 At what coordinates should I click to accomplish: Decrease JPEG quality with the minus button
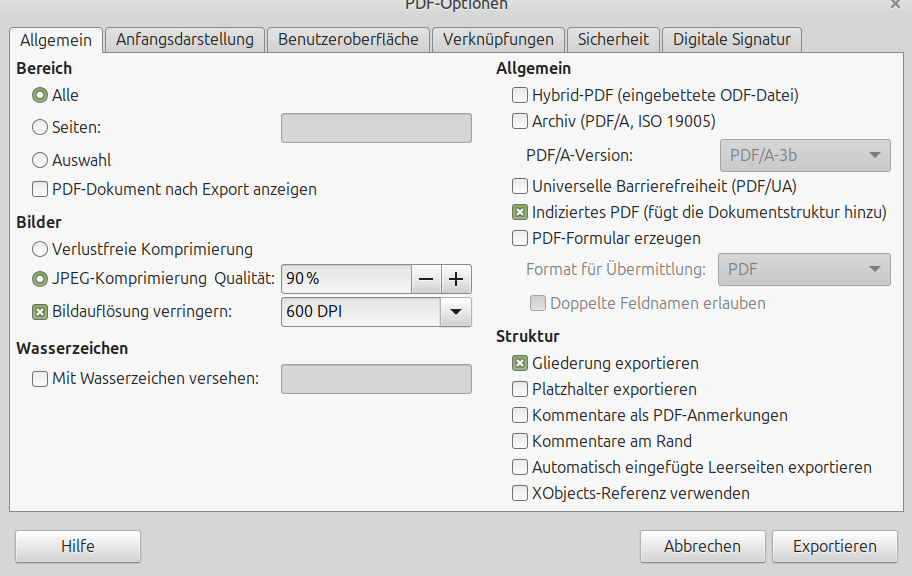coord(426,279)
